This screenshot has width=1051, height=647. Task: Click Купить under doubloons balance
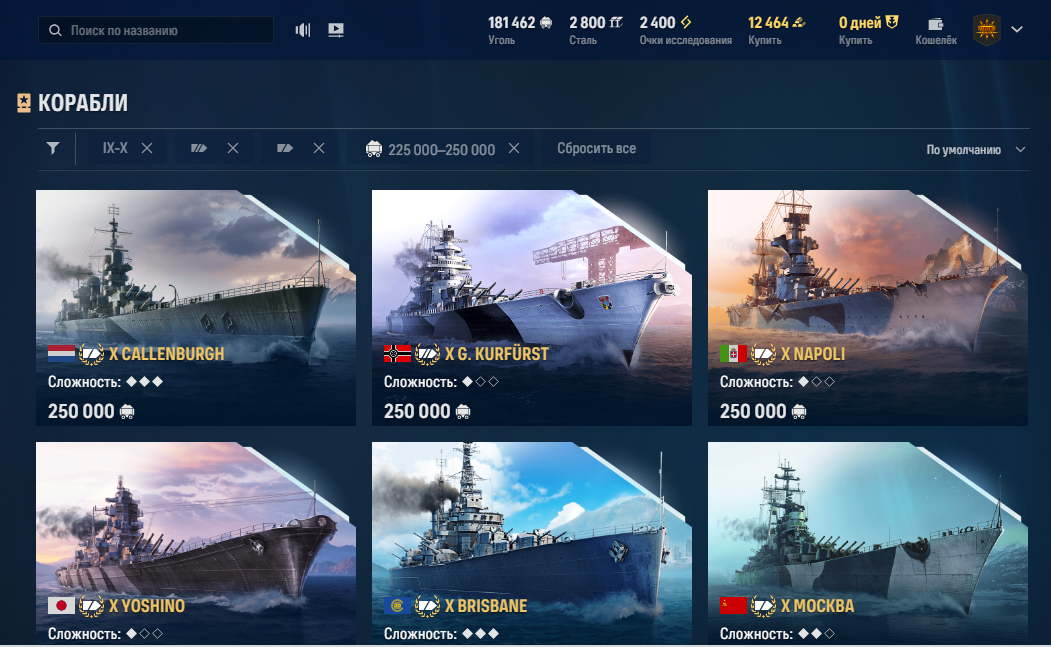(x=765, y=40)
